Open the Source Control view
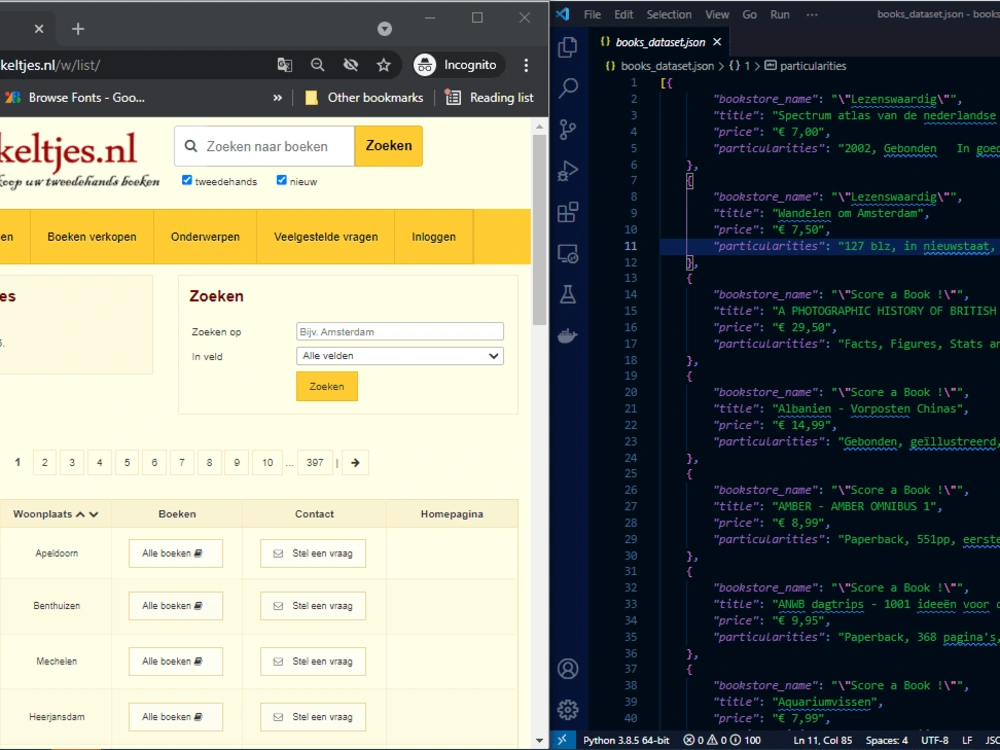 click(568, 129)
